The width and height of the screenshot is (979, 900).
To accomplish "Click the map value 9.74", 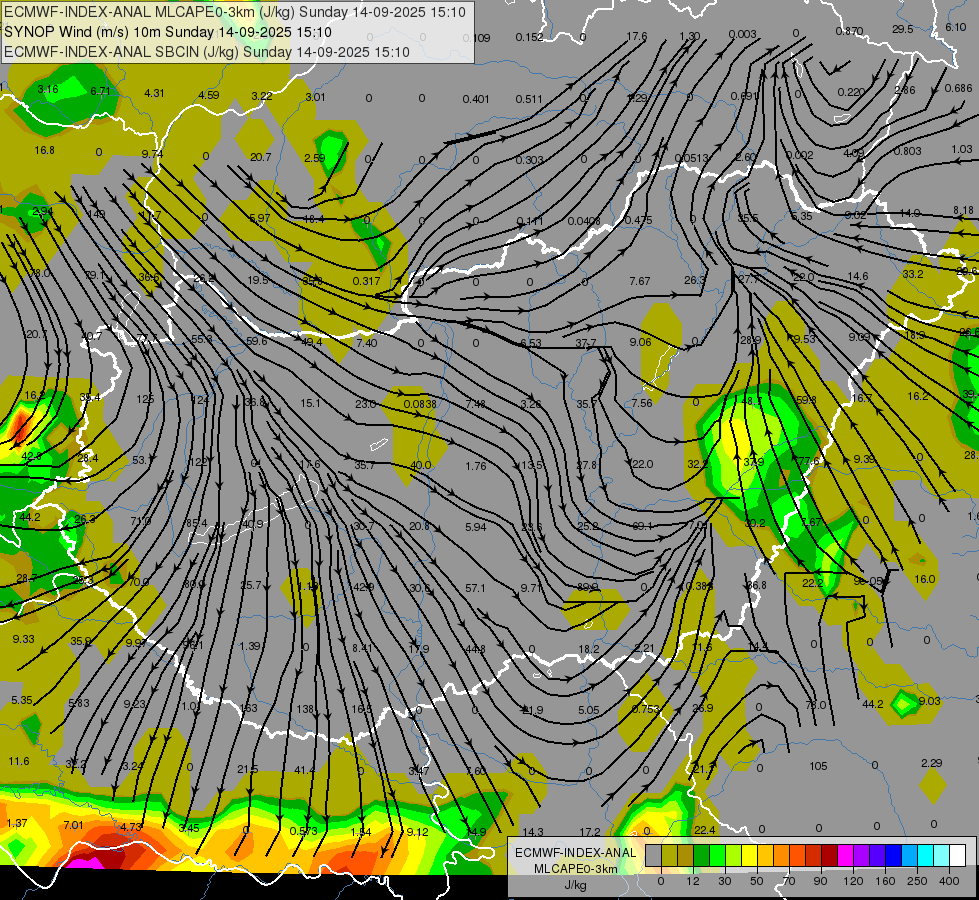I will [152, 154].
